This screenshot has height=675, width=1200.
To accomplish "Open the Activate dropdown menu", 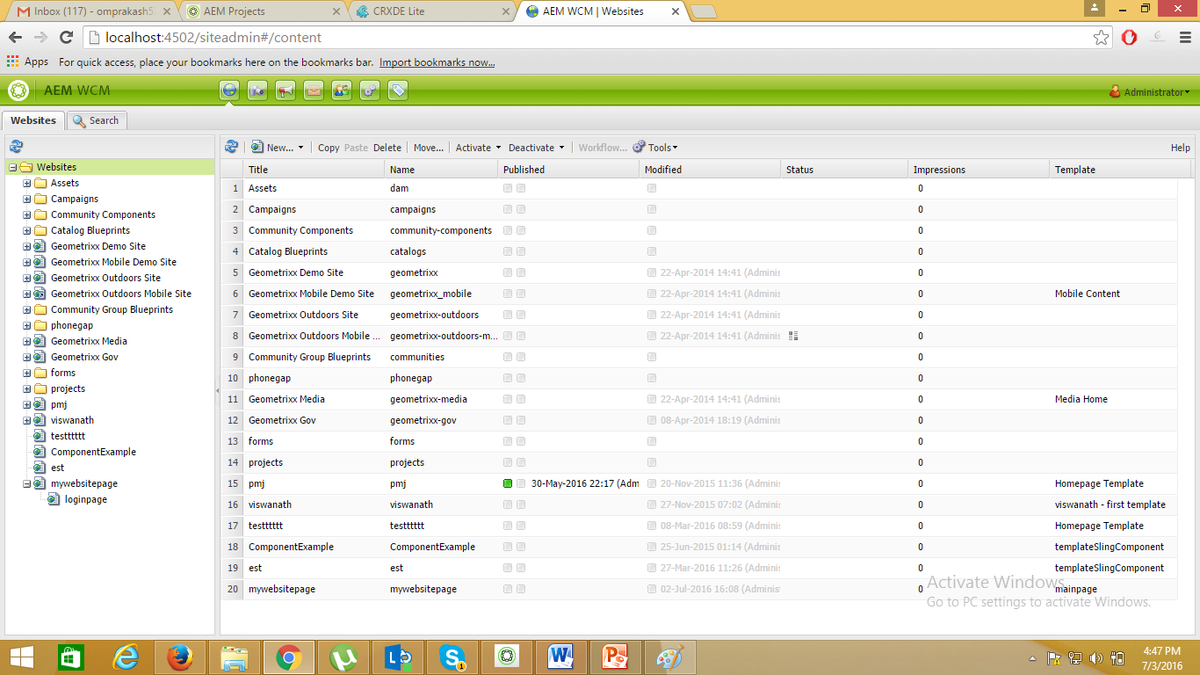I will tap(477, 148).
